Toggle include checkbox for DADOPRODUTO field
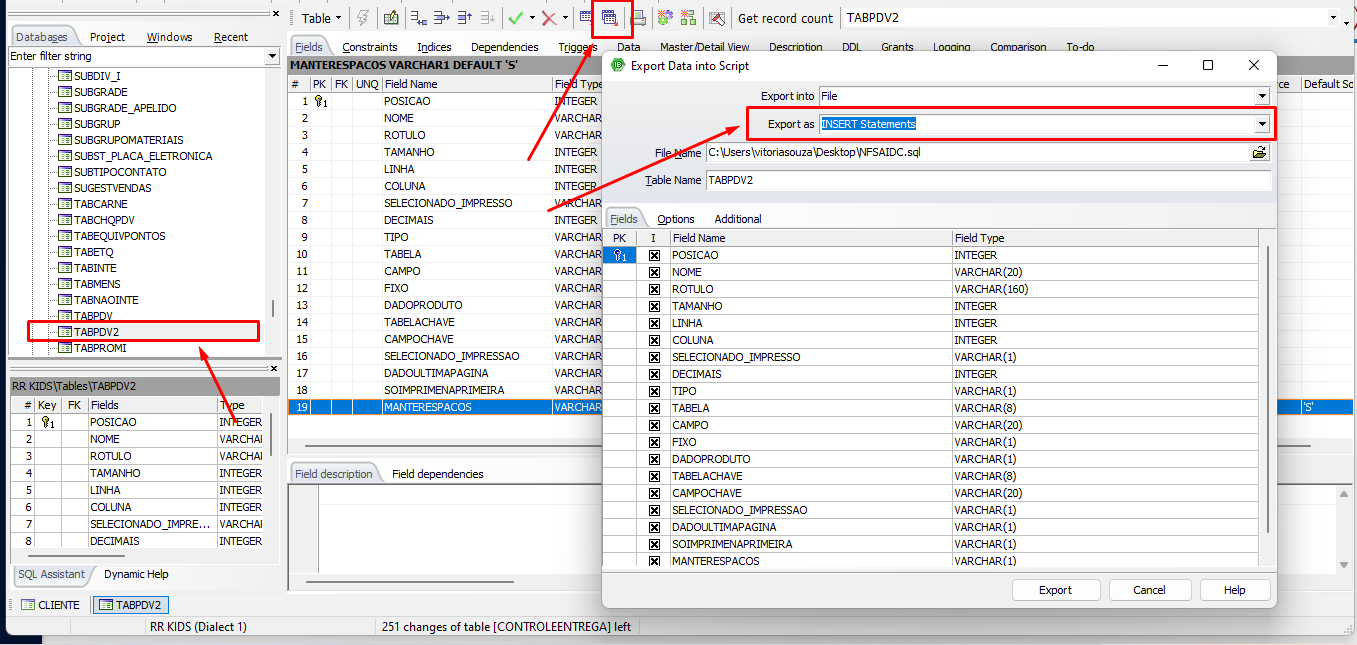The width and height of the screenshot is (1357, 645). 654,459
